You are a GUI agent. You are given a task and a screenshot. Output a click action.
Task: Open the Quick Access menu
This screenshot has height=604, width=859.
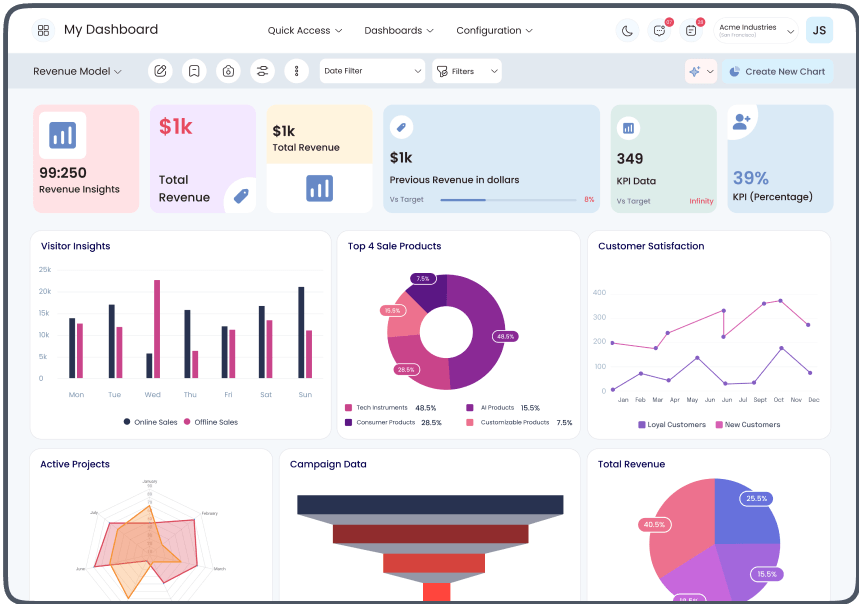click(x=305, y=31)
